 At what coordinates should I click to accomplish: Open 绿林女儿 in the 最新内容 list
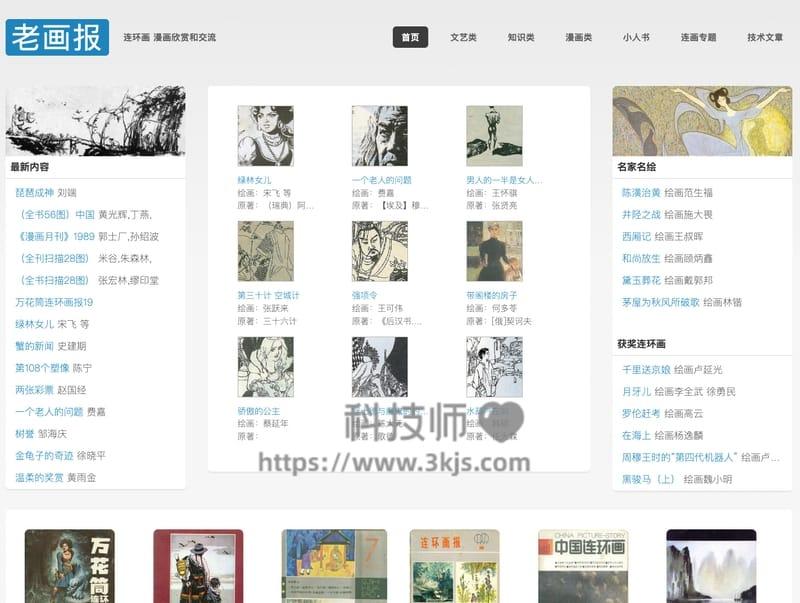pyautogui.click(x=34, y=324)
